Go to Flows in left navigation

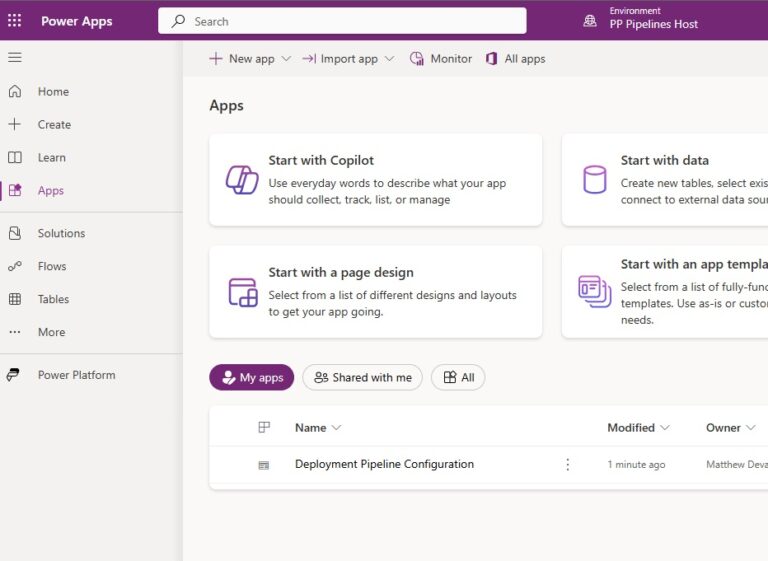tap(52, 266)
